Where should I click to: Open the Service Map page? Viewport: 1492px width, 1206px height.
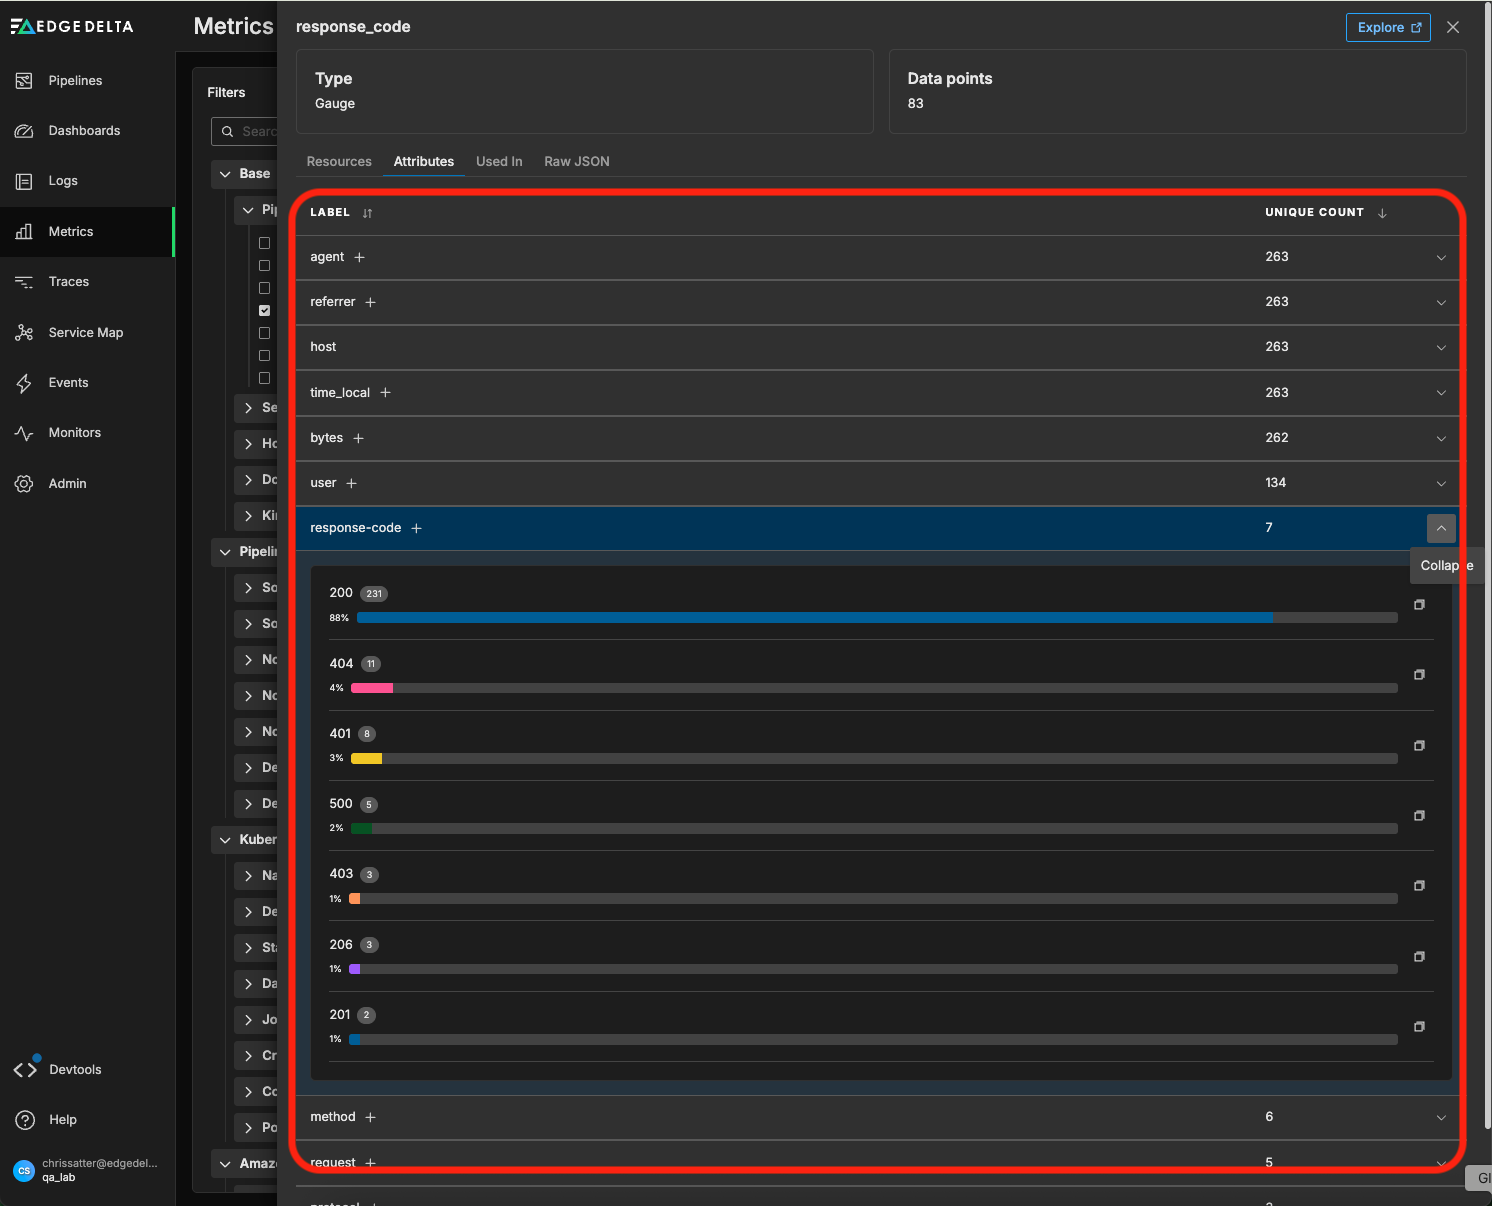tap(85, 333)
